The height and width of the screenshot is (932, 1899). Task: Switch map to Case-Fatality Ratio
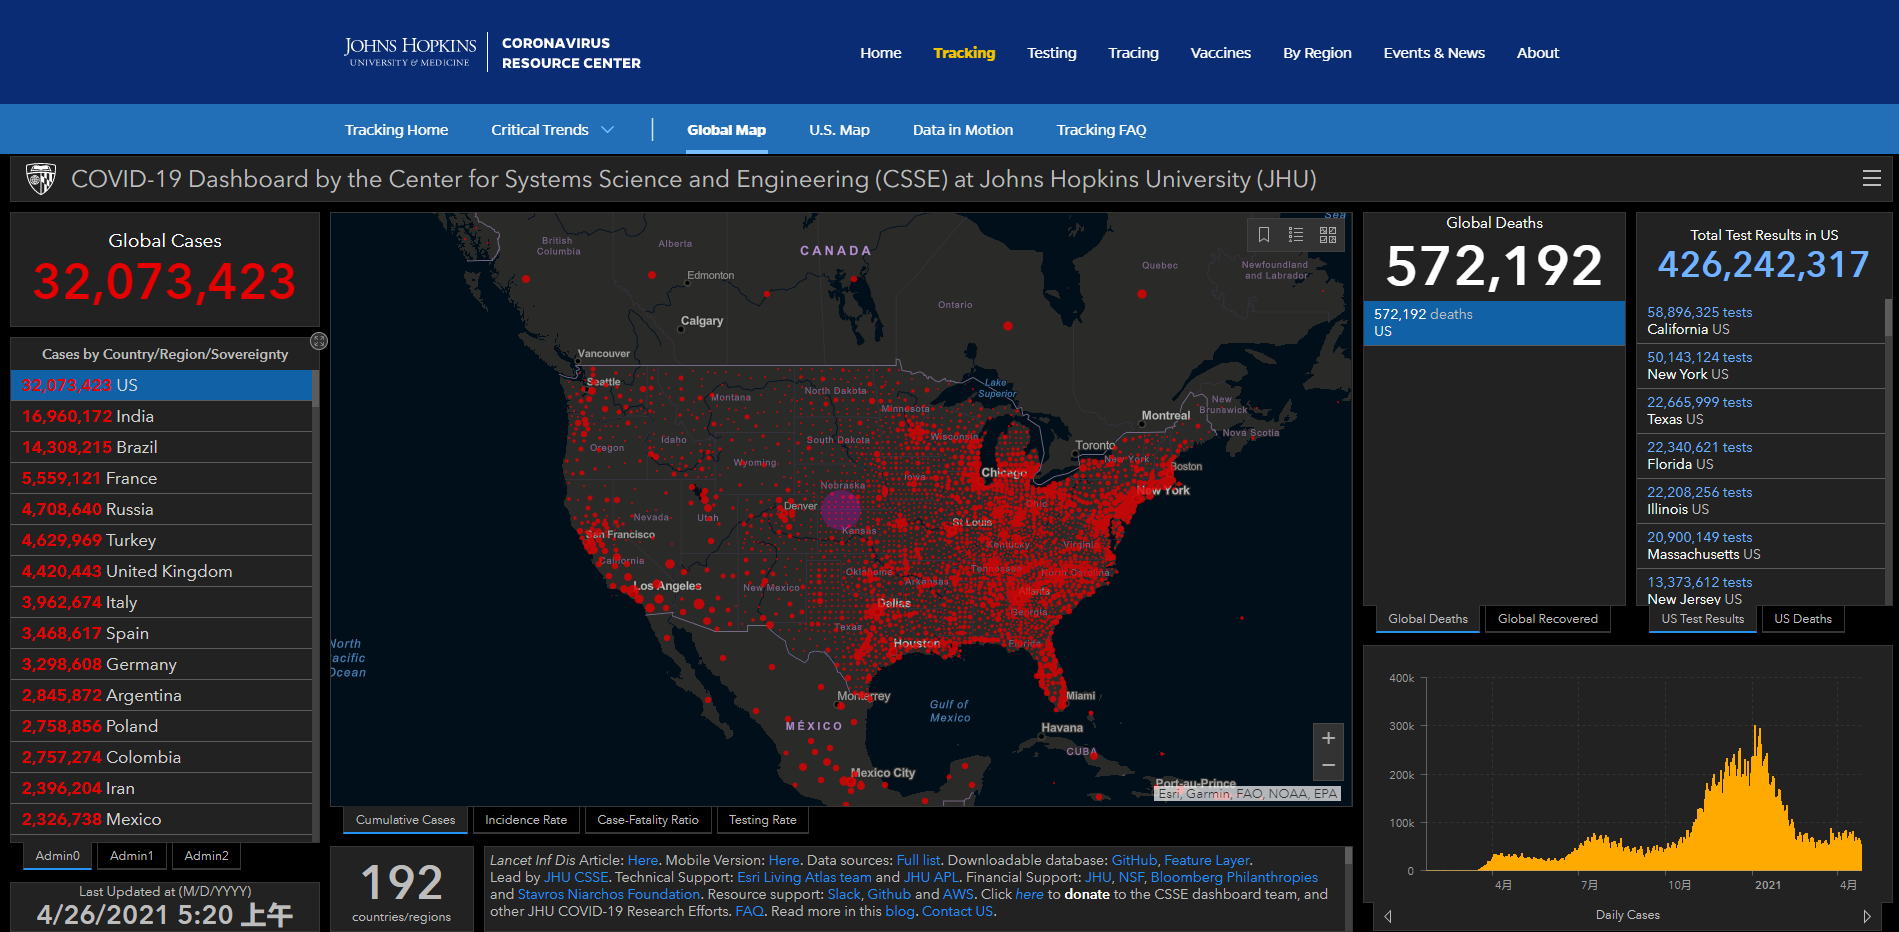pos(648,820)
